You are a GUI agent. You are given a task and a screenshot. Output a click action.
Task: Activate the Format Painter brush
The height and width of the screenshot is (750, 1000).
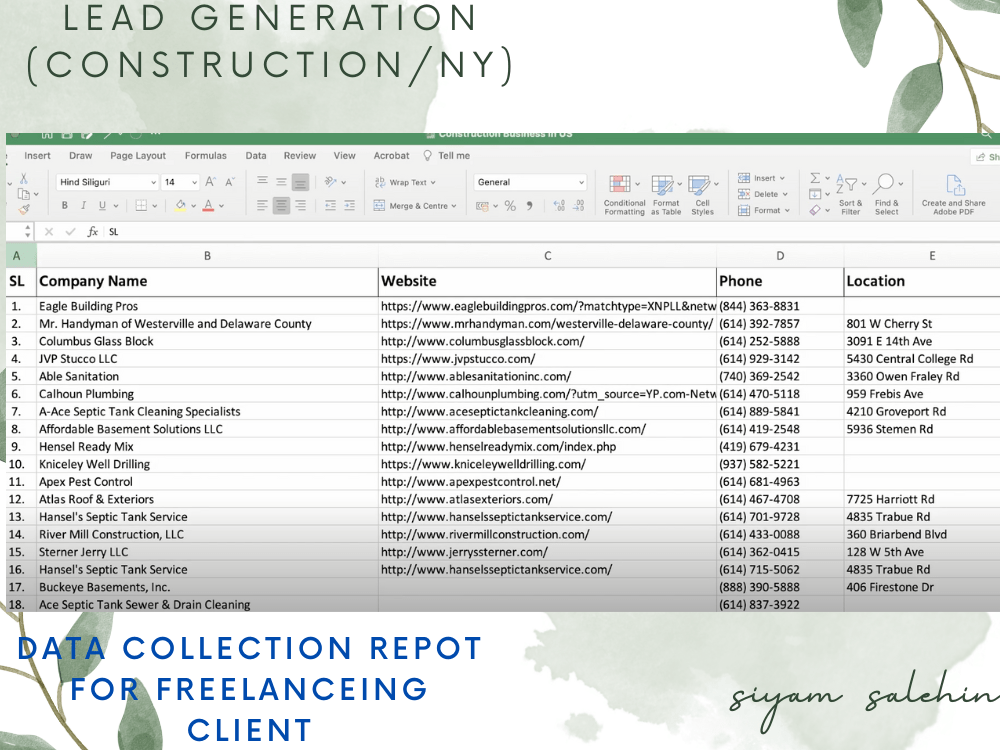(x=24, y=209)
